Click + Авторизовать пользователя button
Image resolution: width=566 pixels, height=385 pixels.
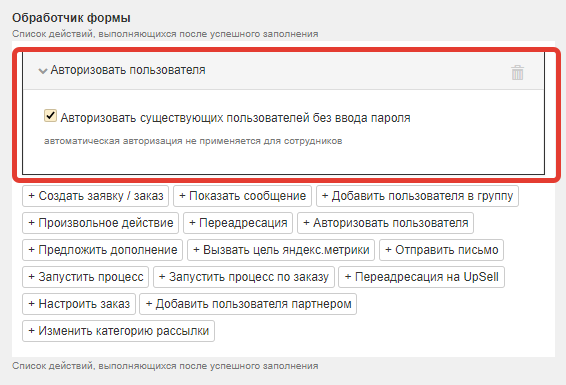tap(386, 223)
